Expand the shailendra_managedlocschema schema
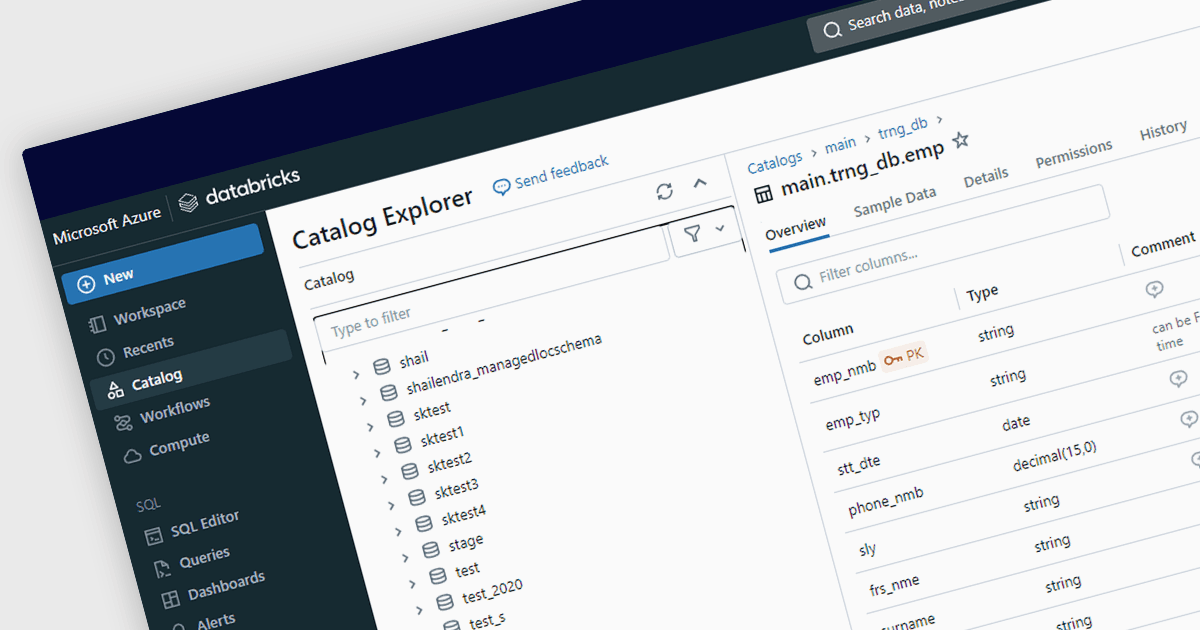The width and height of the screenshot is (1200, 630). (363, 400)
